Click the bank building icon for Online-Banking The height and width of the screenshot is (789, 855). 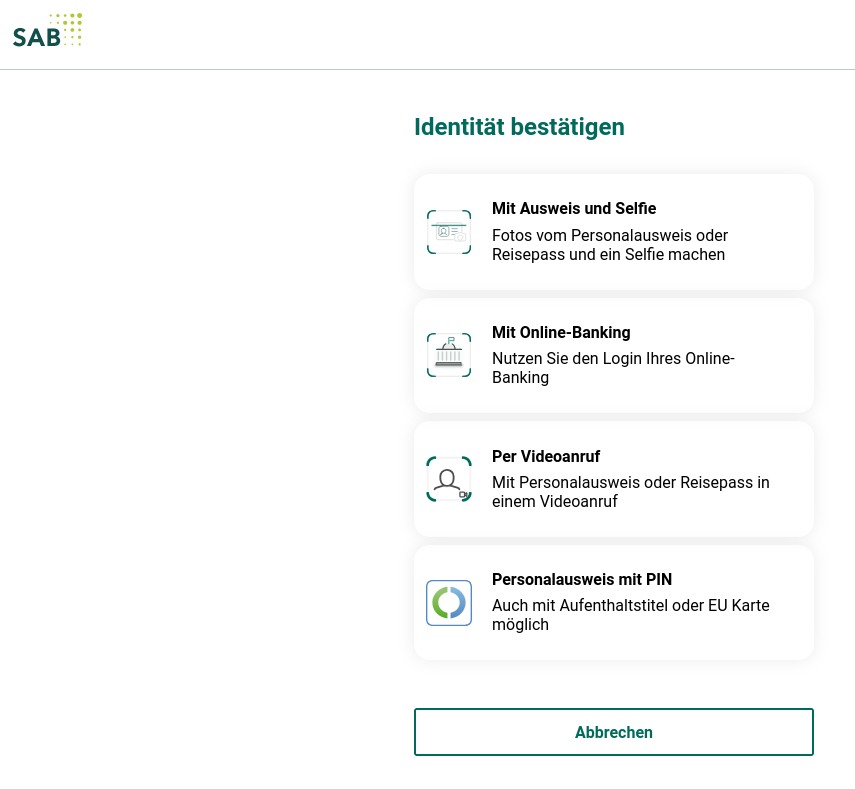pos(449,355)
